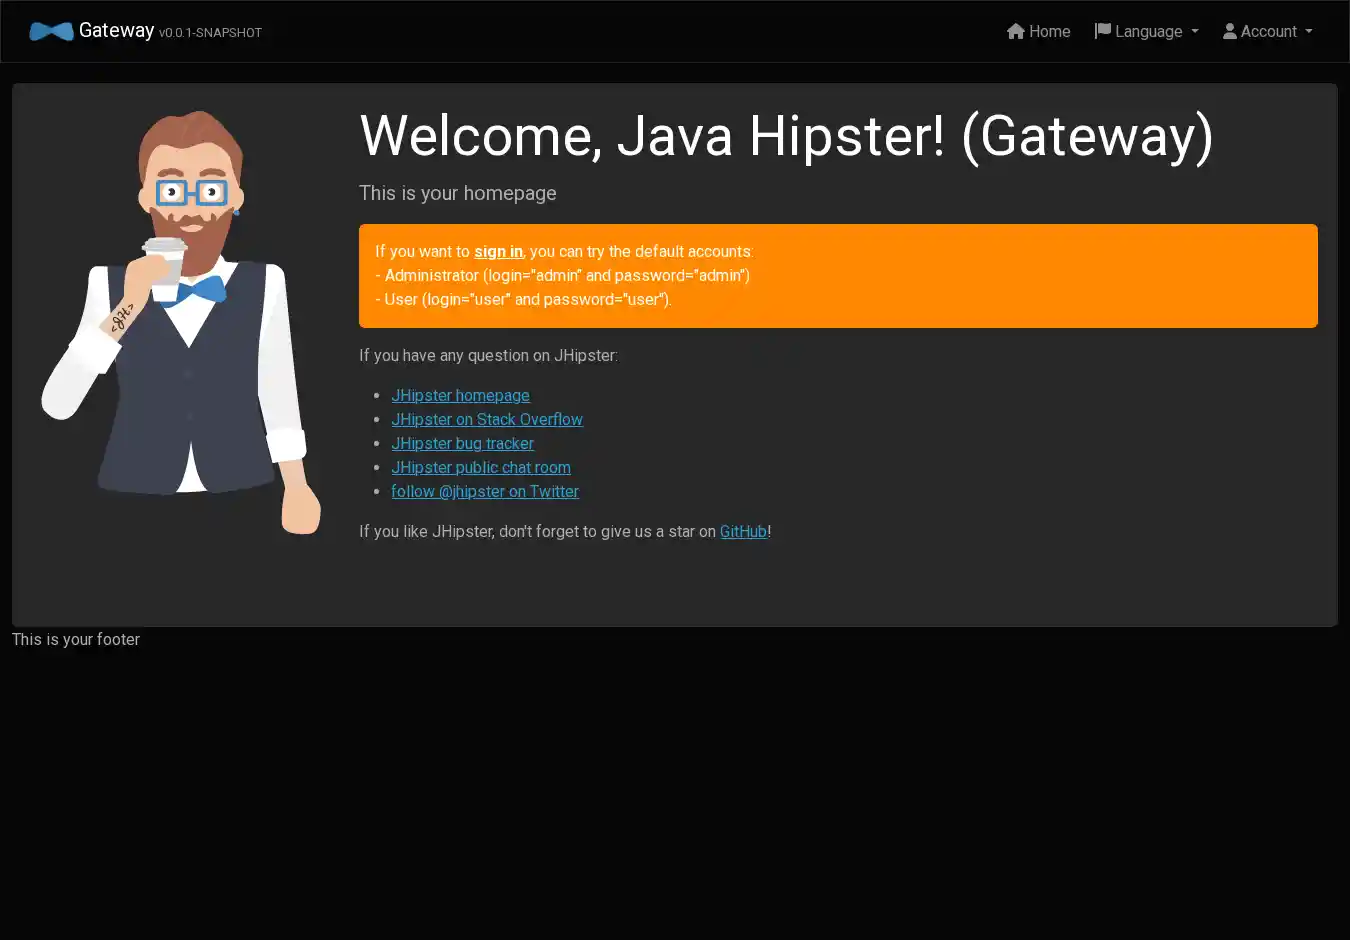Click follow @jhipster on Twitter link
This screenshot has height=940, width=1350.
tap(484, 492)
